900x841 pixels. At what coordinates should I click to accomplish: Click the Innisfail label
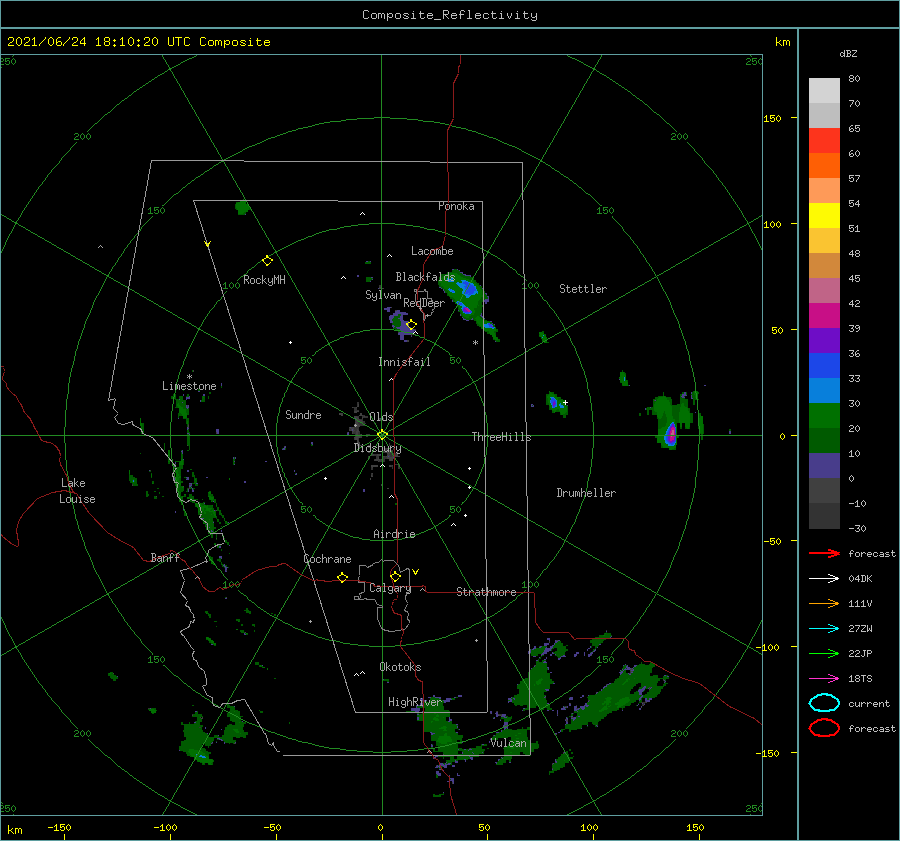pyautogui.click(x=404, y=362)
